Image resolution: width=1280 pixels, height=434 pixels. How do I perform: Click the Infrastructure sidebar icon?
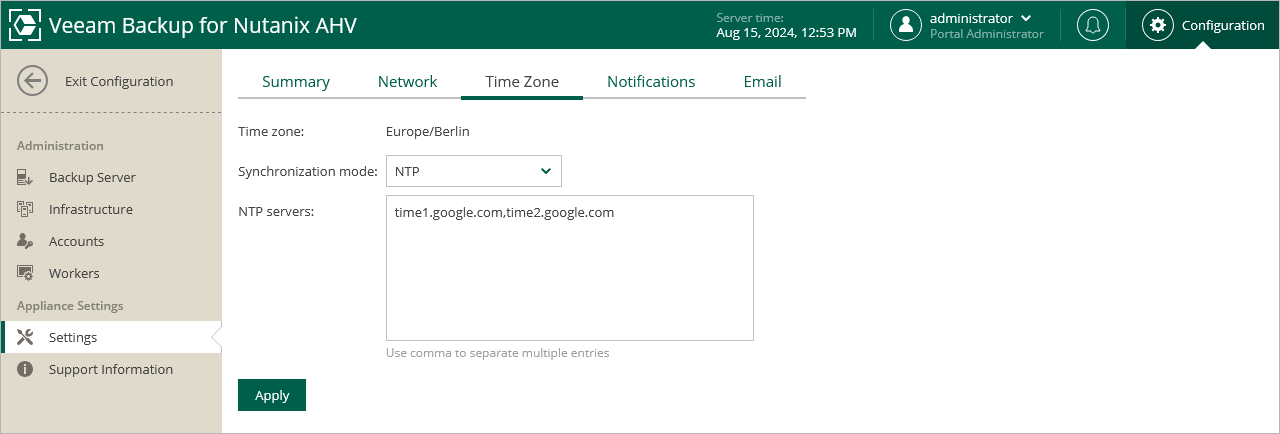26,210
